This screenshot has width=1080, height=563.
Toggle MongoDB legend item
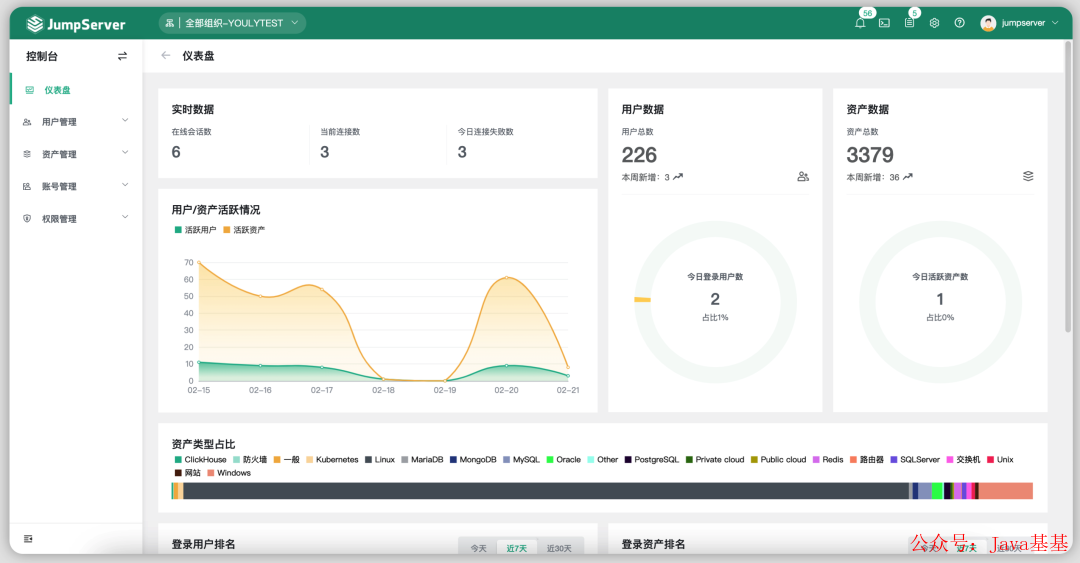click(473, 460)
